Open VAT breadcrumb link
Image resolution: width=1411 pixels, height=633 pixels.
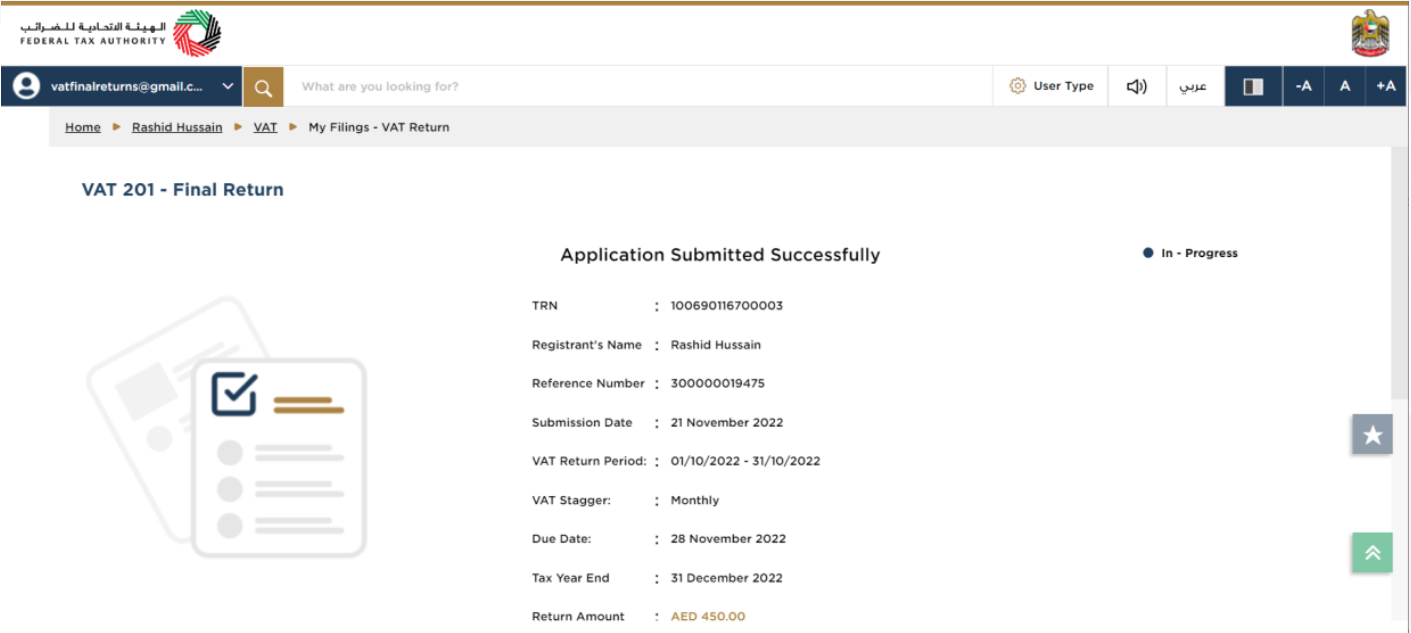click(x=265, y=127)
